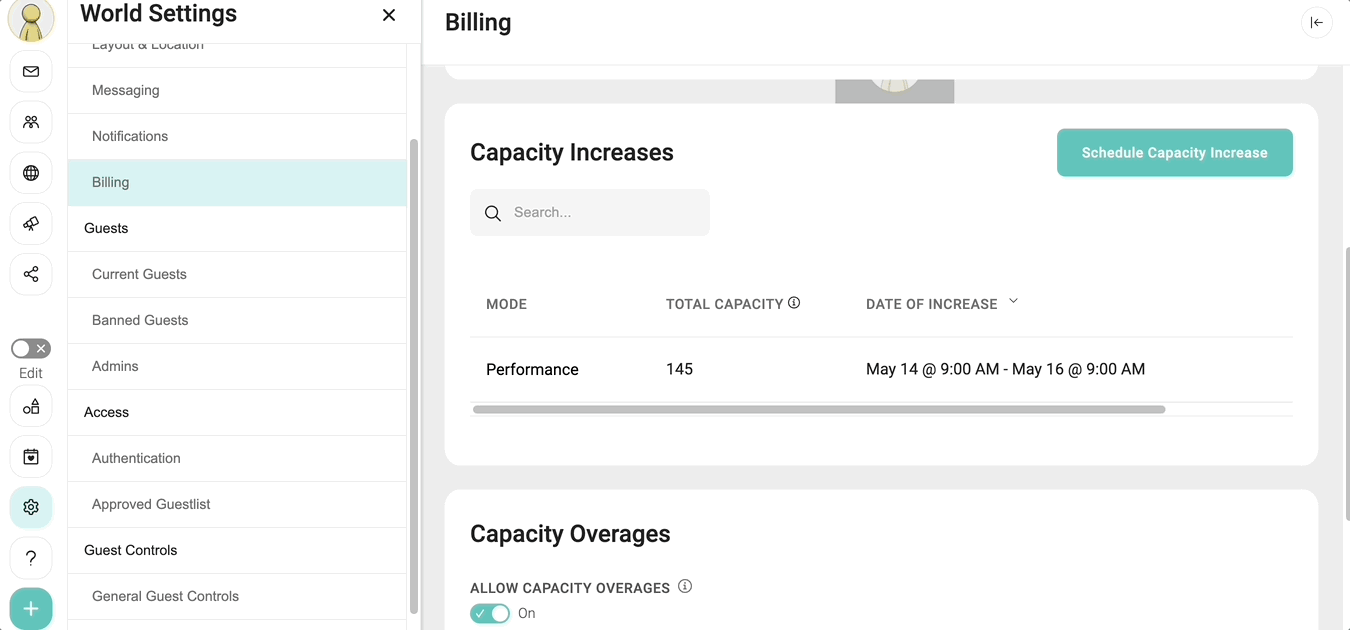Open Authentication settings item
This screenshot has height=630, width=1350.
[136, 458]
